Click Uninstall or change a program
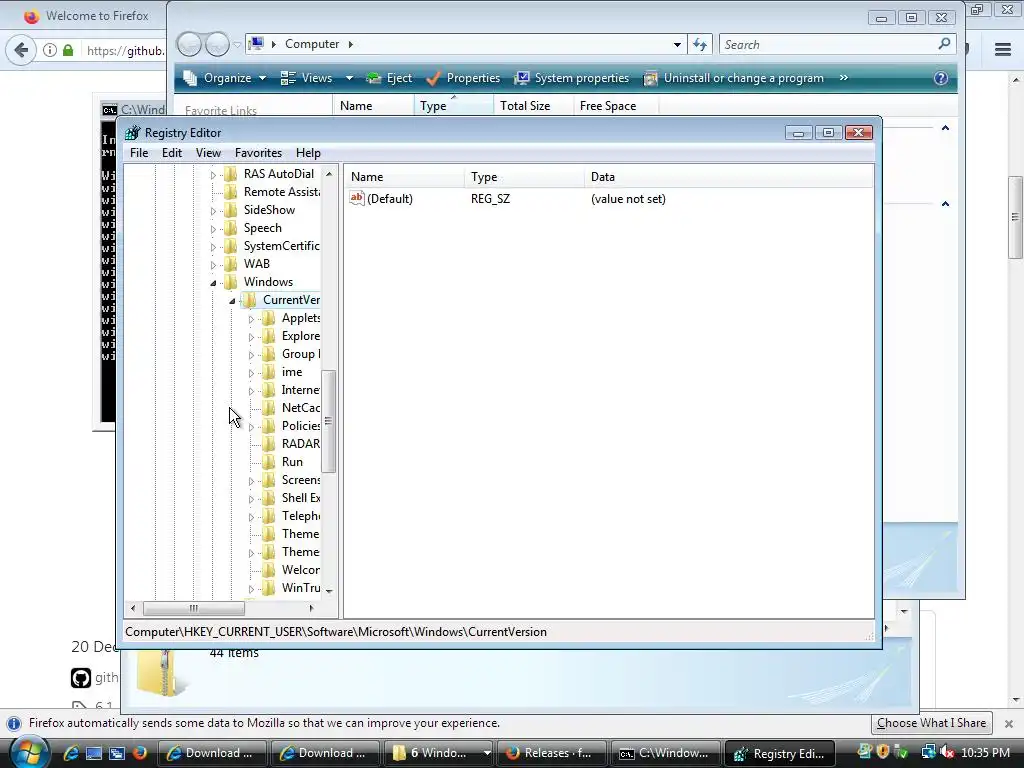The image size is (1024, 768). tap(733, 78)
